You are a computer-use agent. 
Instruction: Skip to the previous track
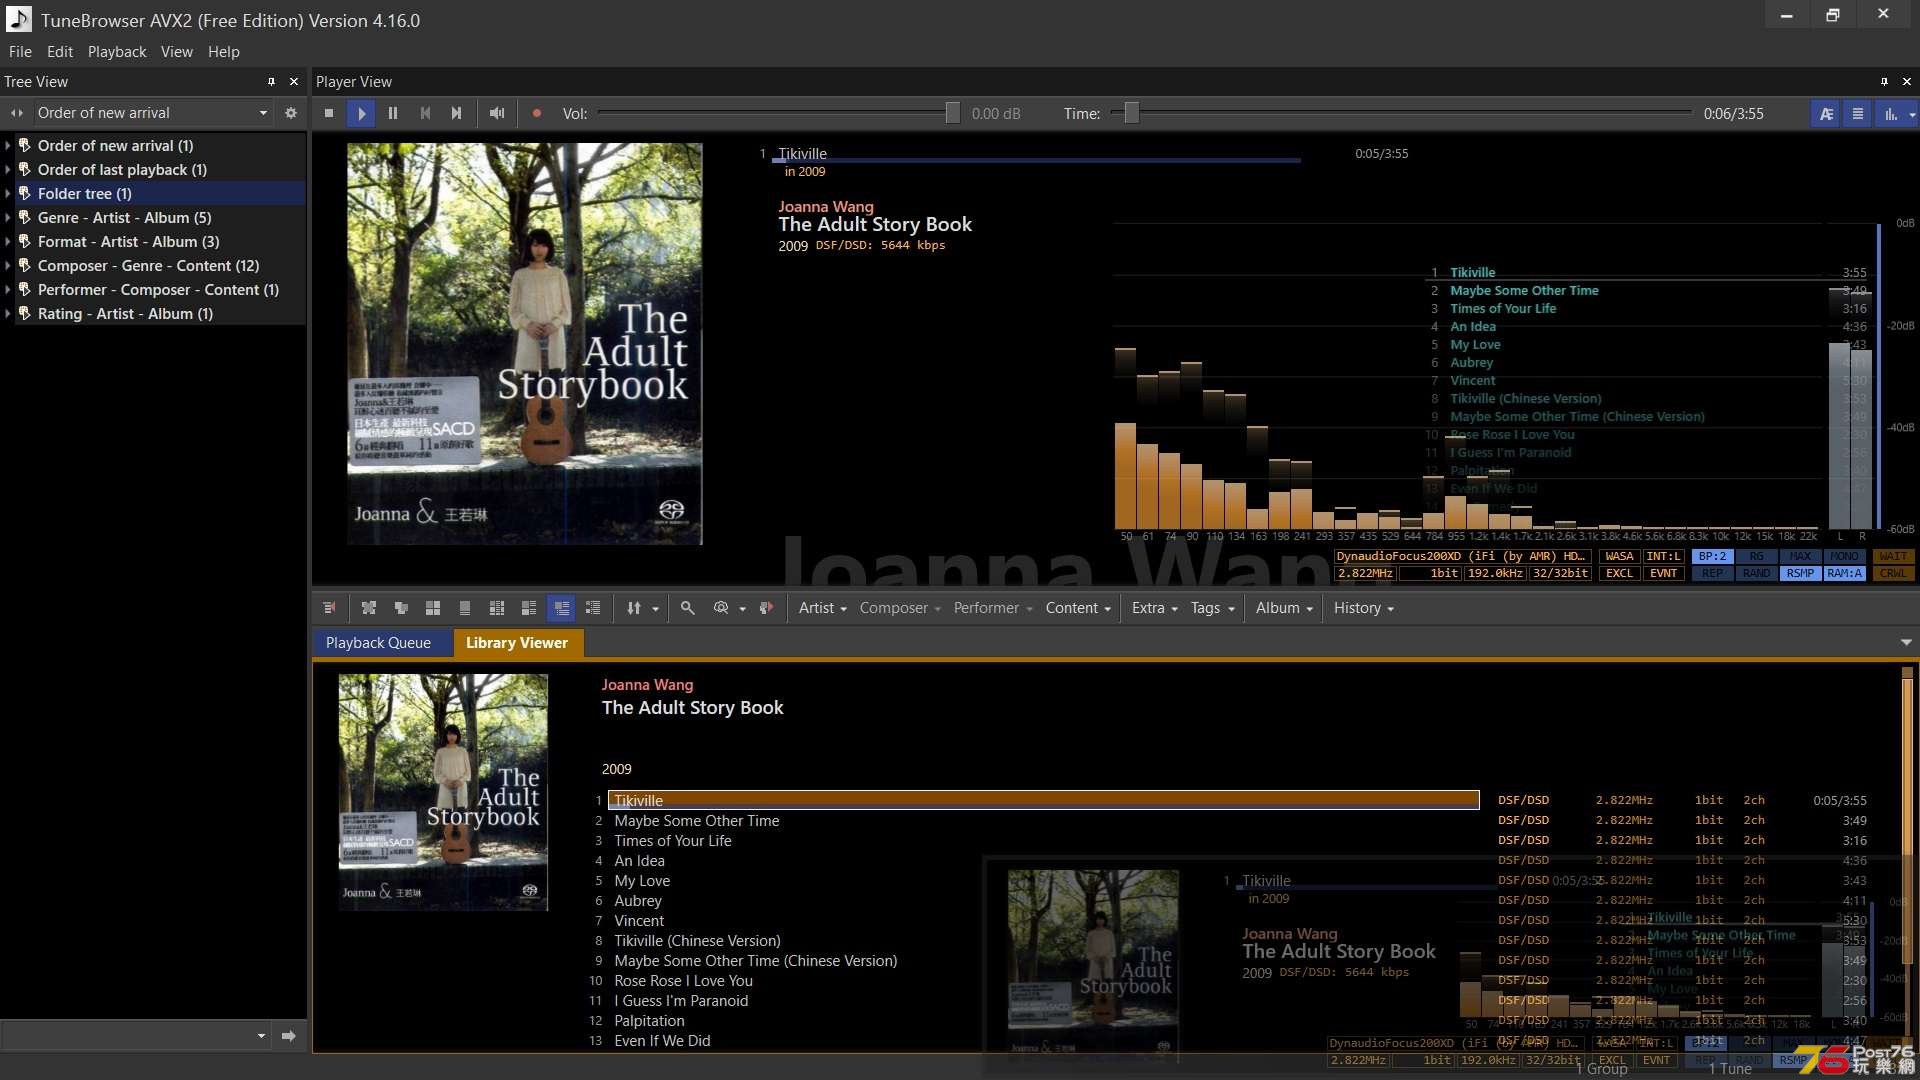(425, 114)
